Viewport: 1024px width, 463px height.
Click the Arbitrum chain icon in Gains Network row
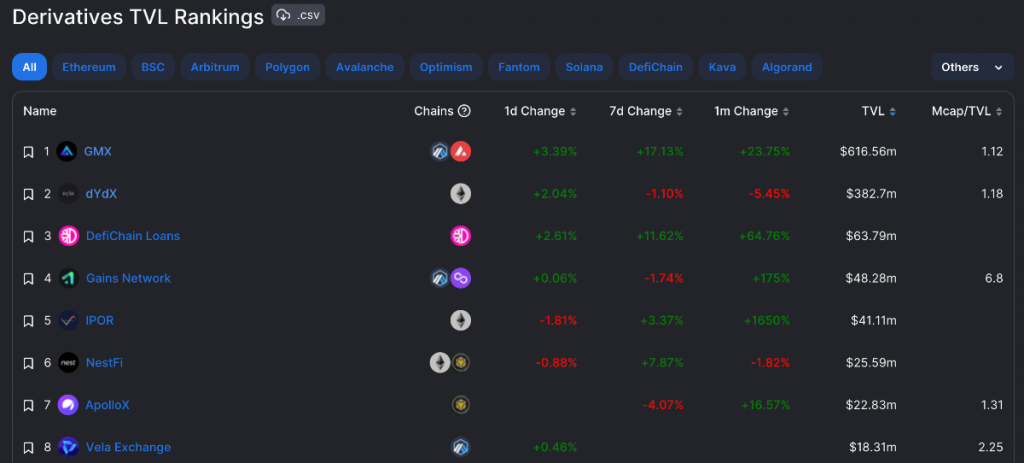pyautogui.click(x=440, y=279)
